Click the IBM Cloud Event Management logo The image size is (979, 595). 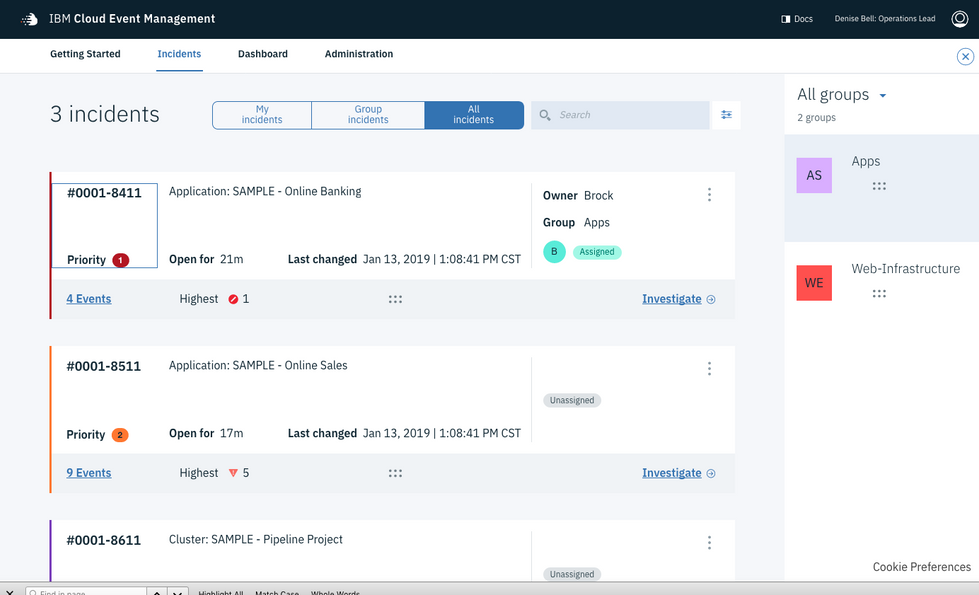tap(29, 19)
